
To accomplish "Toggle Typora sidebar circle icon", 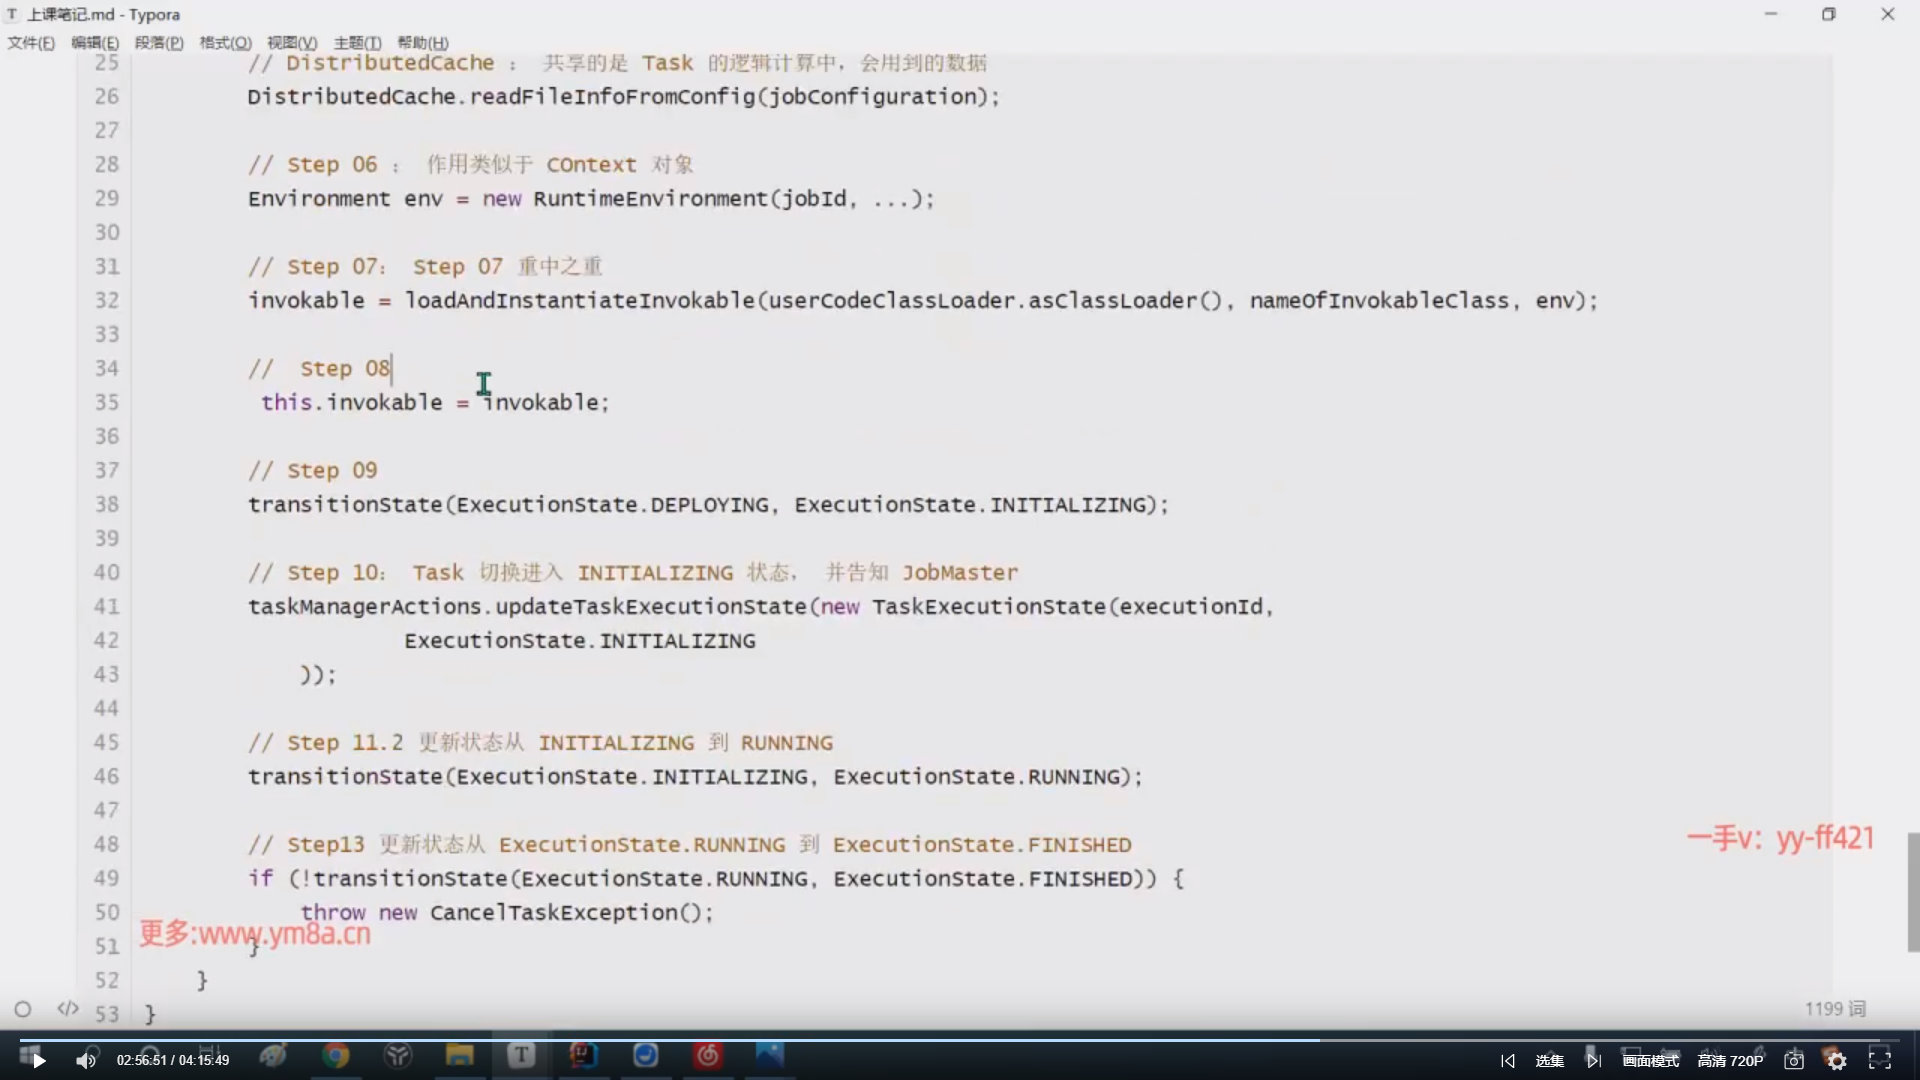I will tap(23, 1009).
